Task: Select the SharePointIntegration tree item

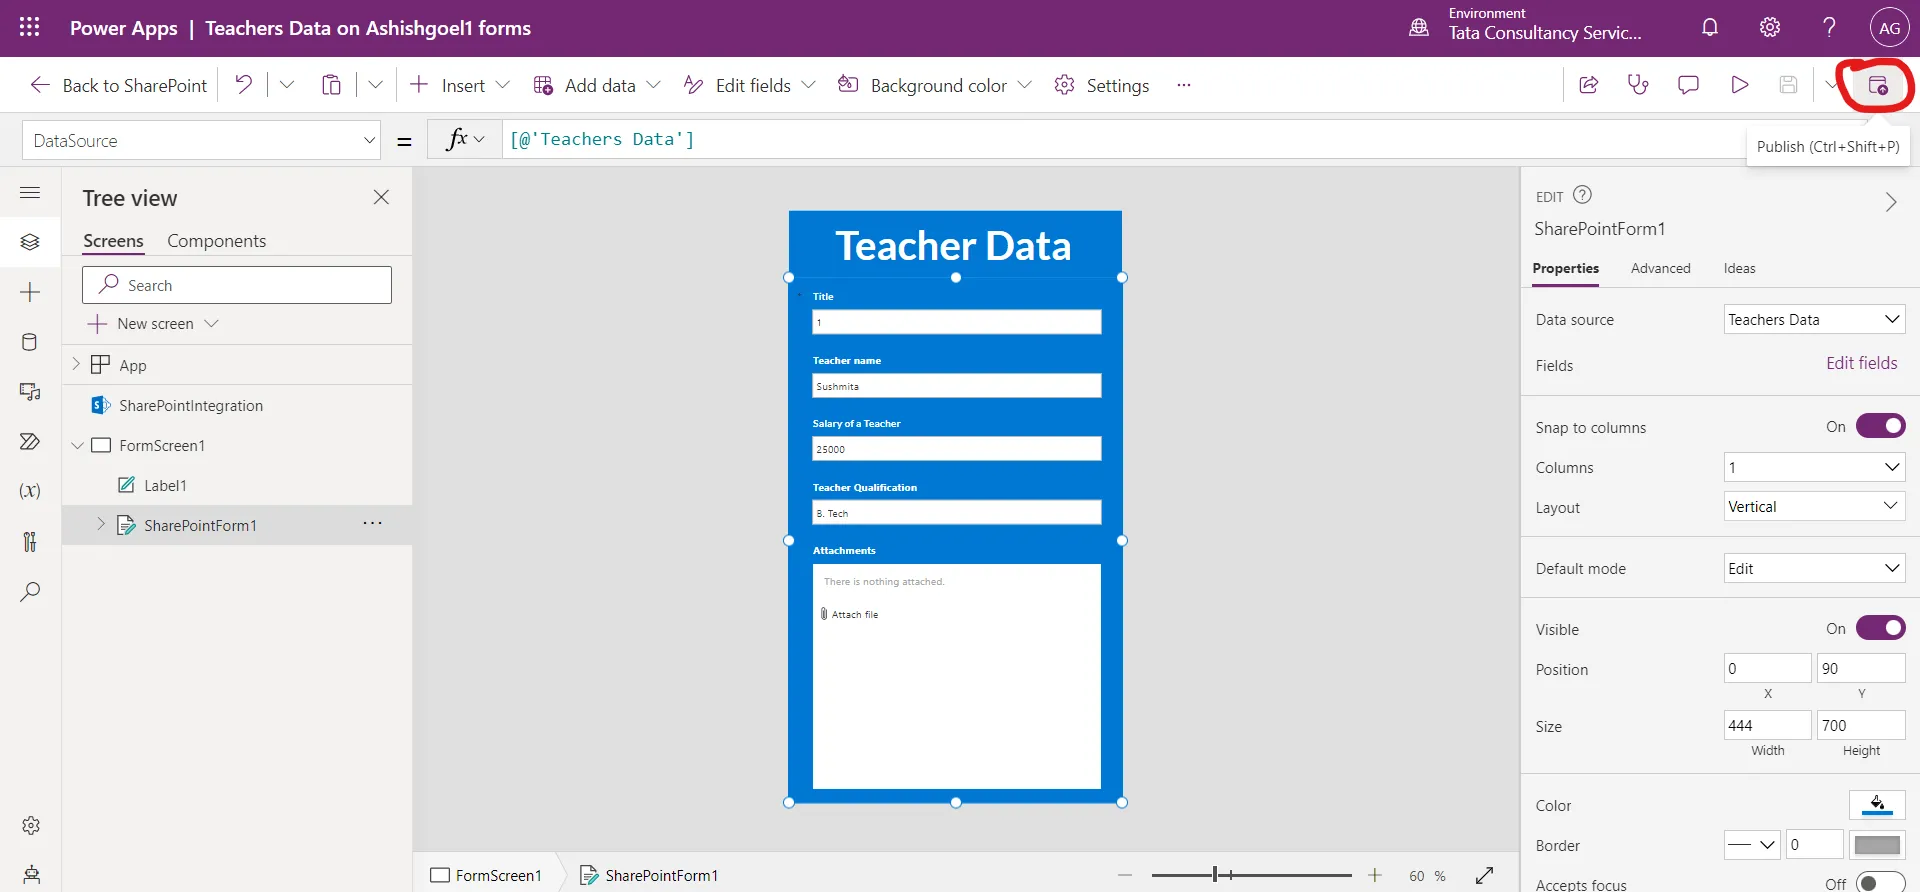Action: click(x=191, y=405)
